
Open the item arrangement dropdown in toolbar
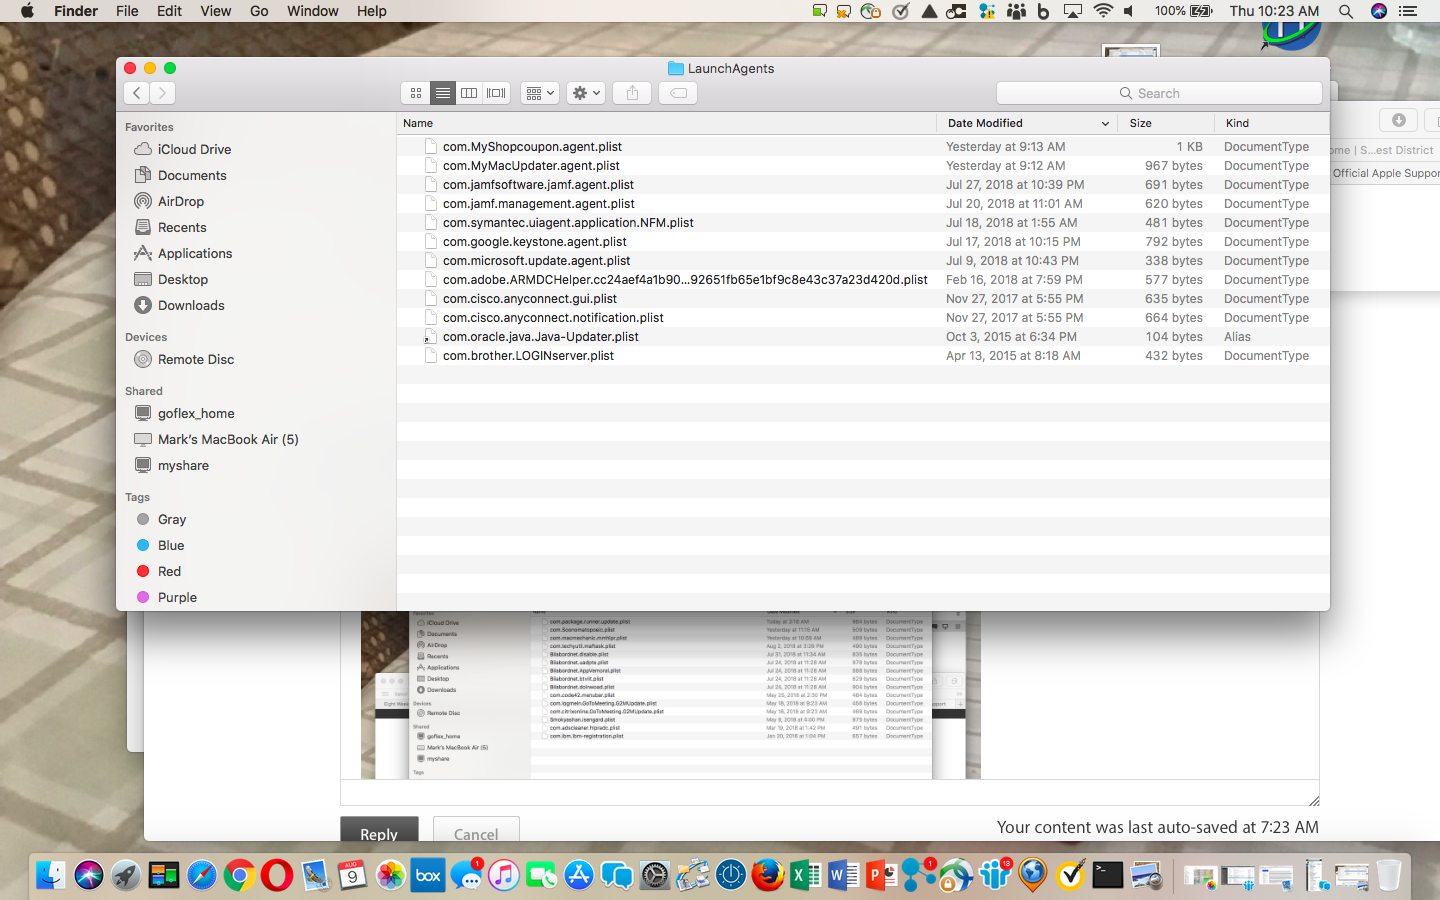click(x=540, y=93)
